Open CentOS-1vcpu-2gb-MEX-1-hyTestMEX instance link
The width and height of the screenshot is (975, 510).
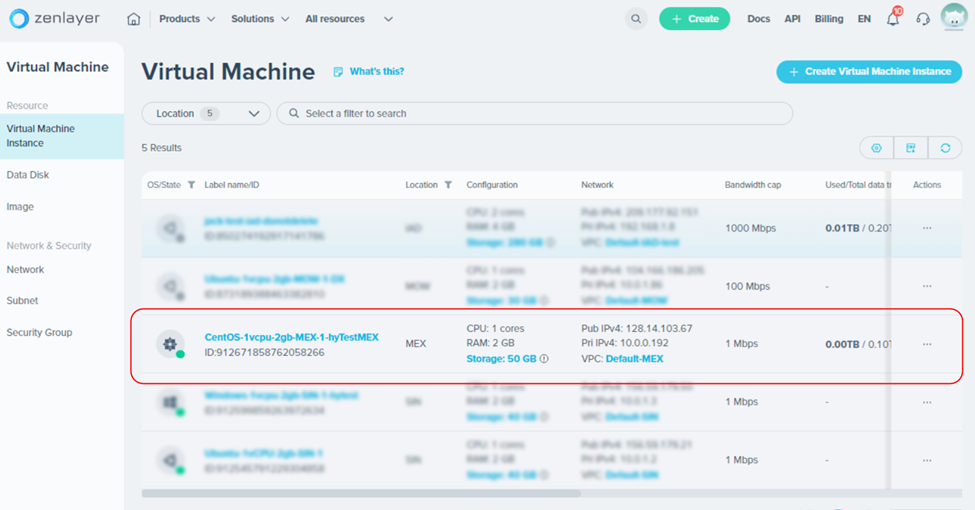(292, 337)
